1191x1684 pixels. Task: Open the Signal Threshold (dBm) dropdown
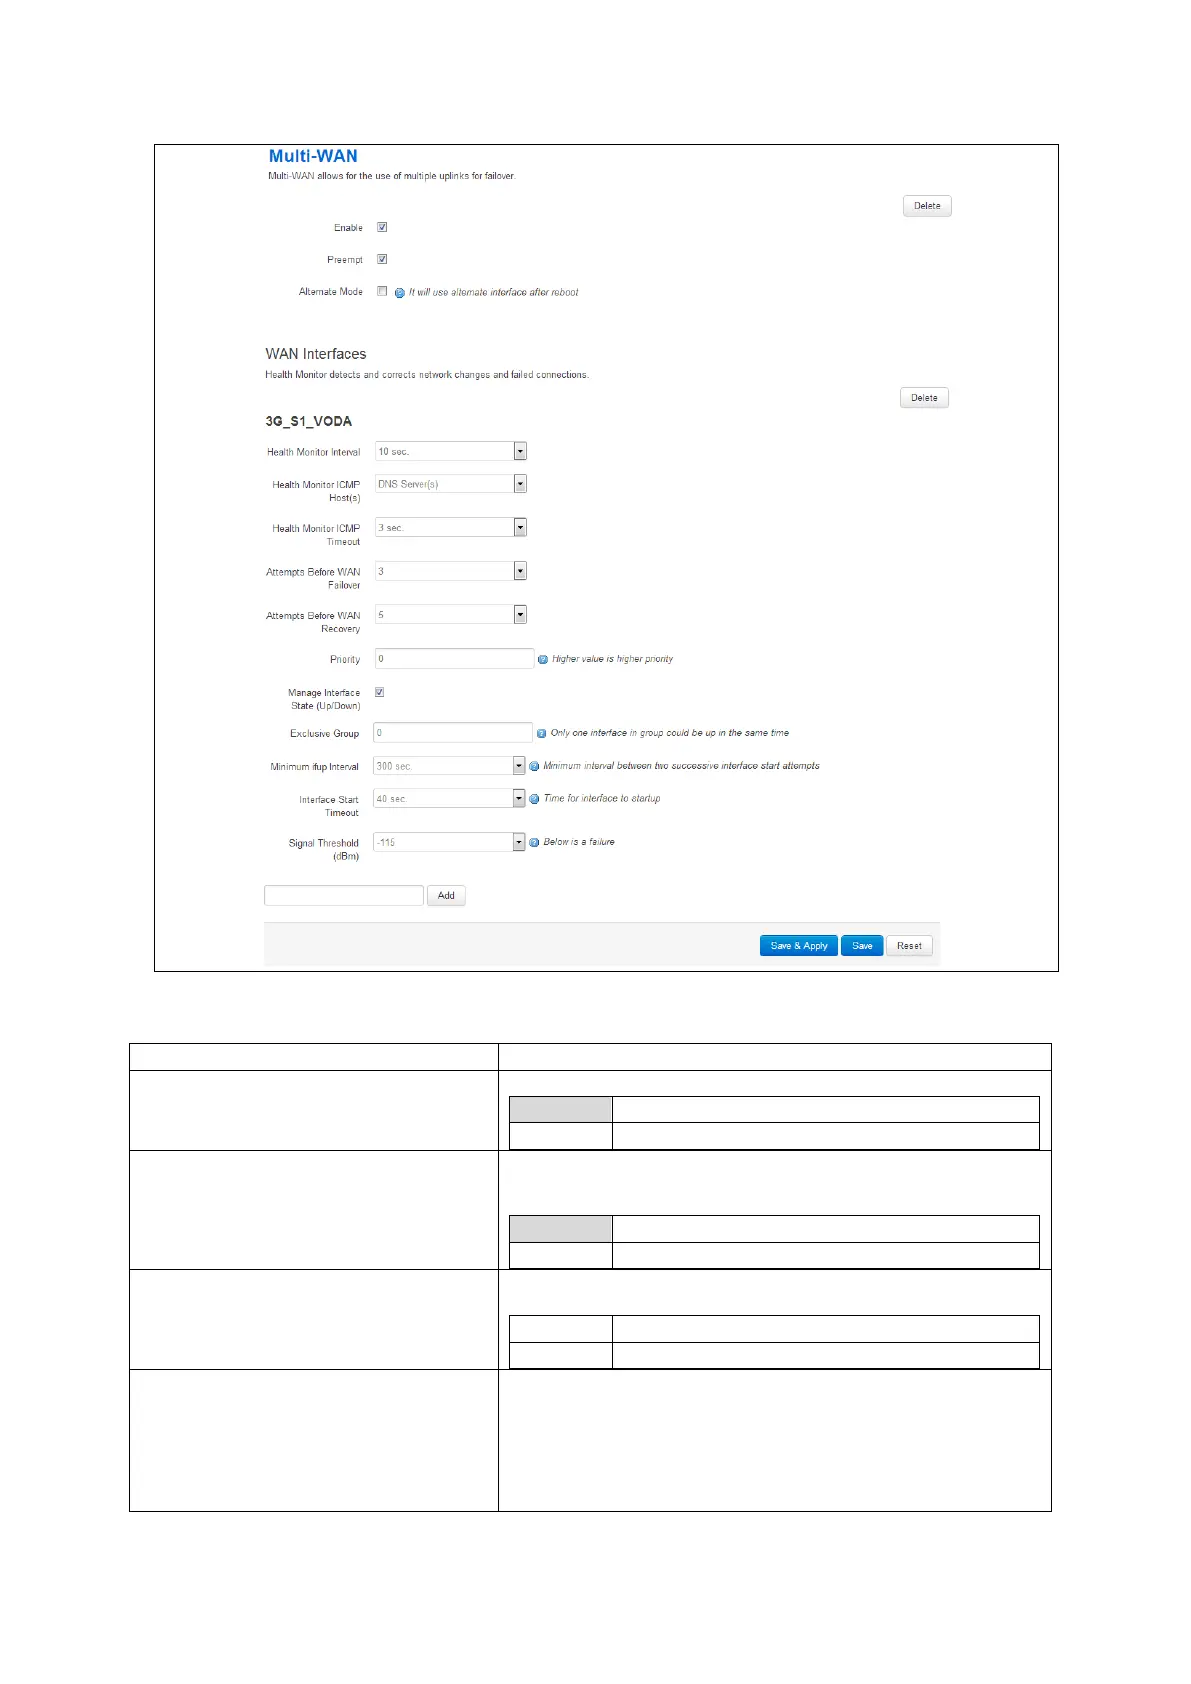[x=449, y=842]
